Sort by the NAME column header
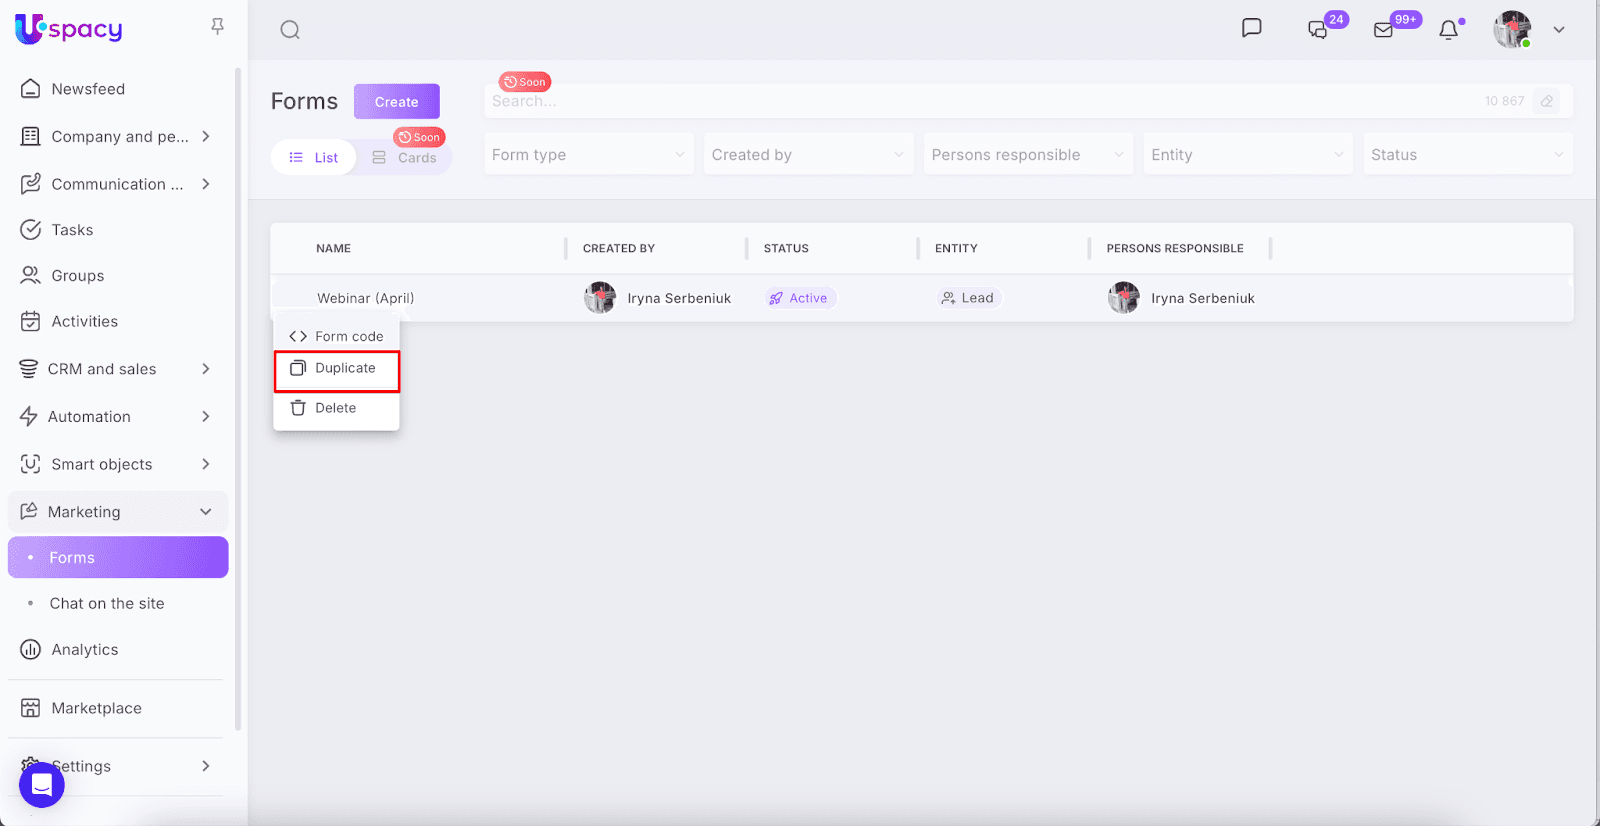This screenshot has width=1600, height=826. 334,249
